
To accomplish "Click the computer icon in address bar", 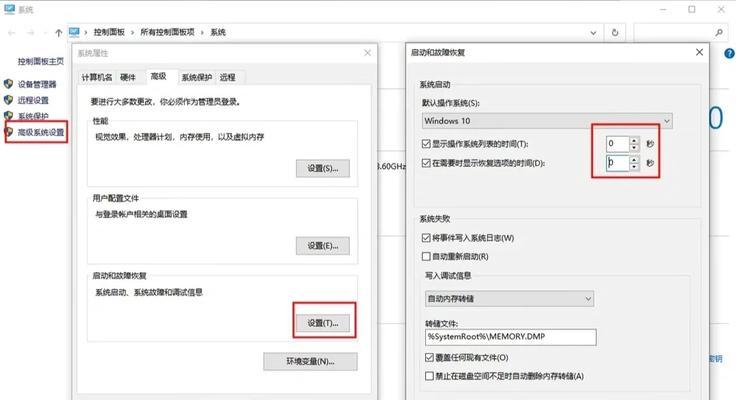I will [x=74, y=32].
